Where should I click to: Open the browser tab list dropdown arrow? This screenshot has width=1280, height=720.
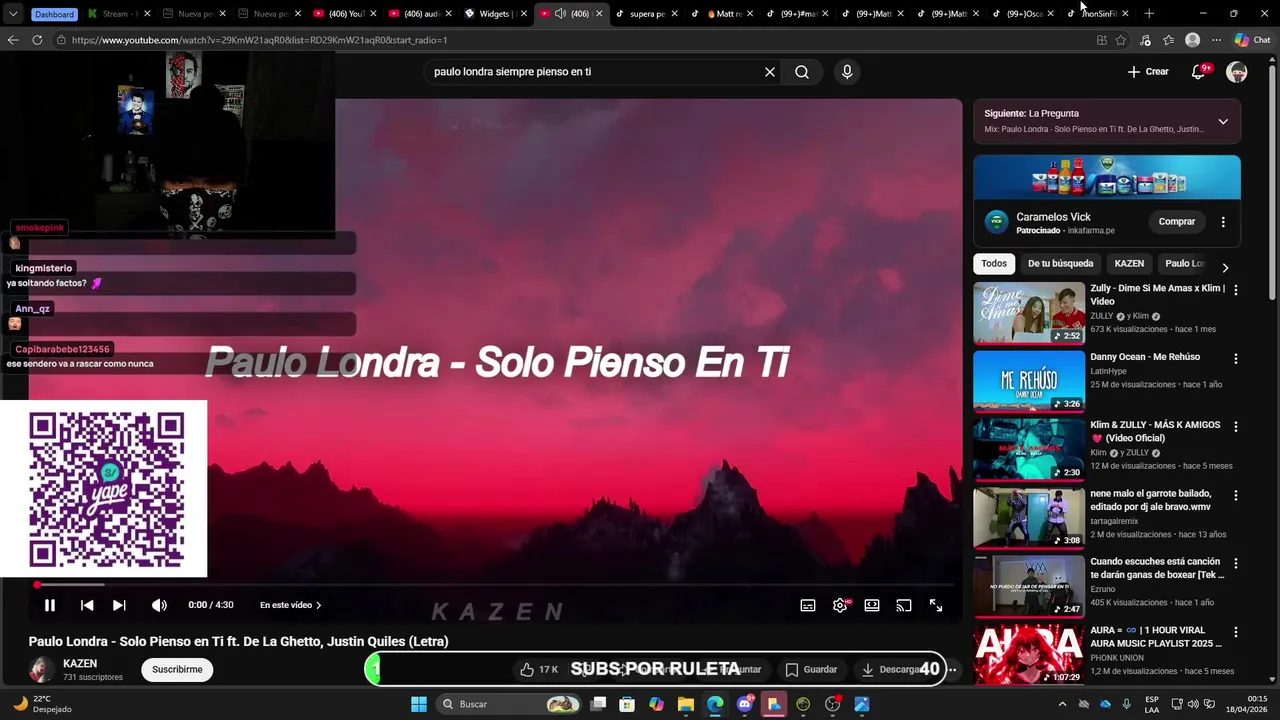(x=13, y=14)
